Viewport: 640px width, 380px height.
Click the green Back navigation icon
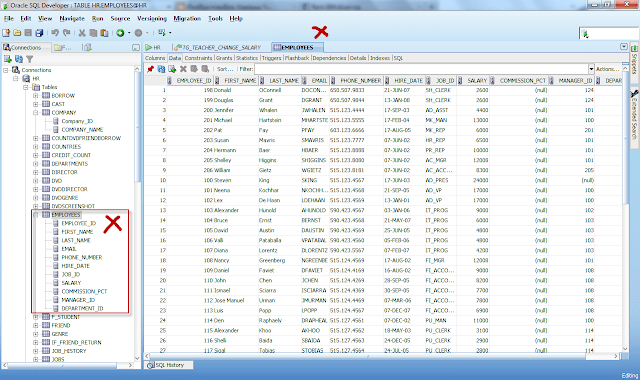point(120,33)
